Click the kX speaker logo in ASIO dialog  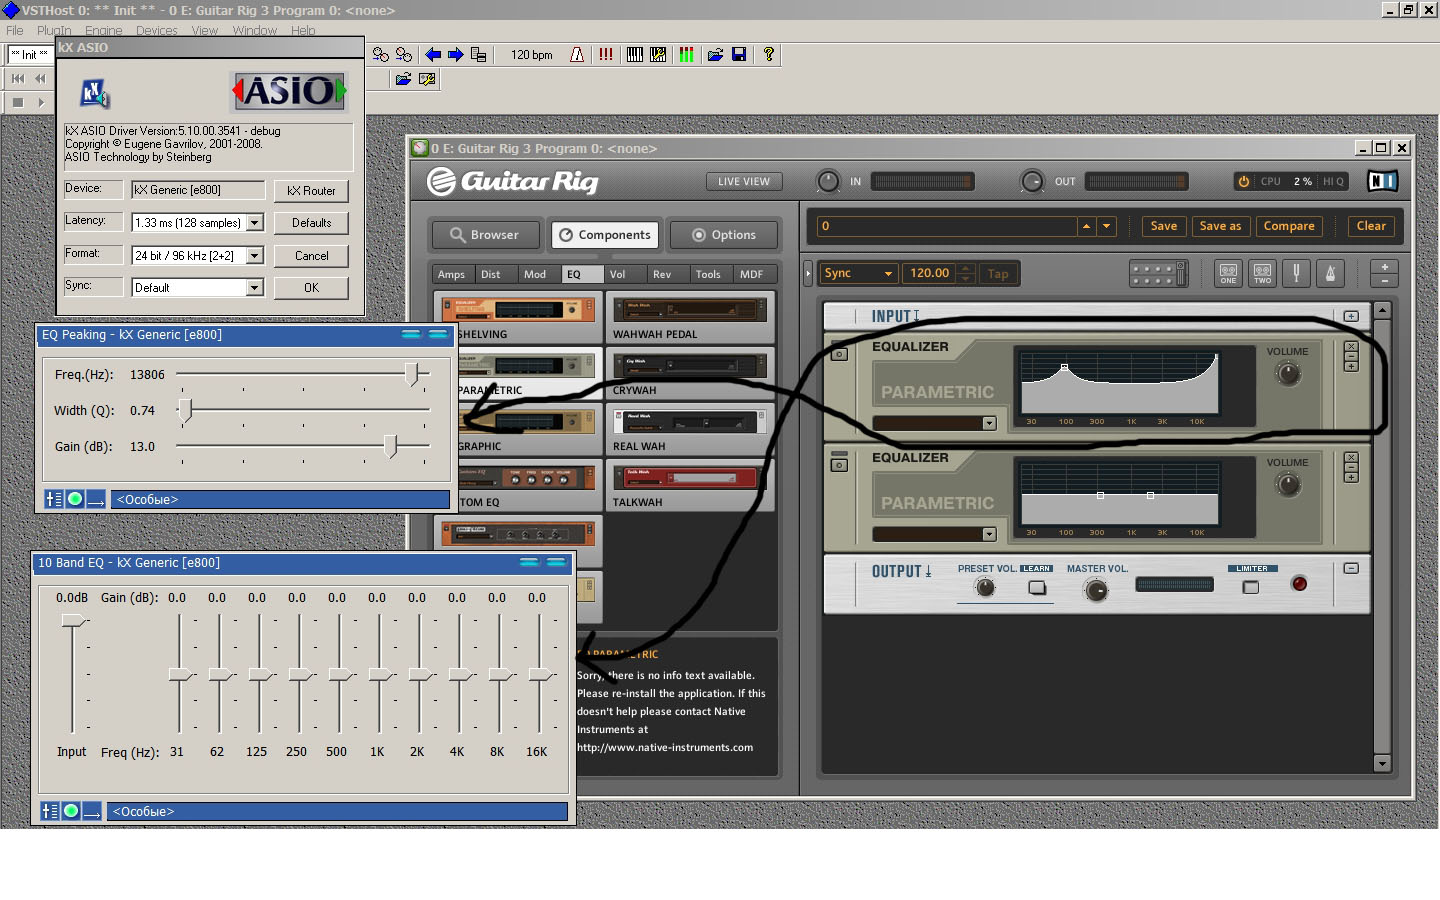point(95,93)
